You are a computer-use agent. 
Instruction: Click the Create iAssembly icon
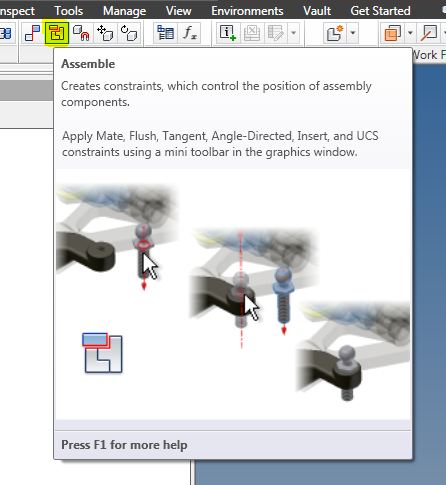coord(228,33)
